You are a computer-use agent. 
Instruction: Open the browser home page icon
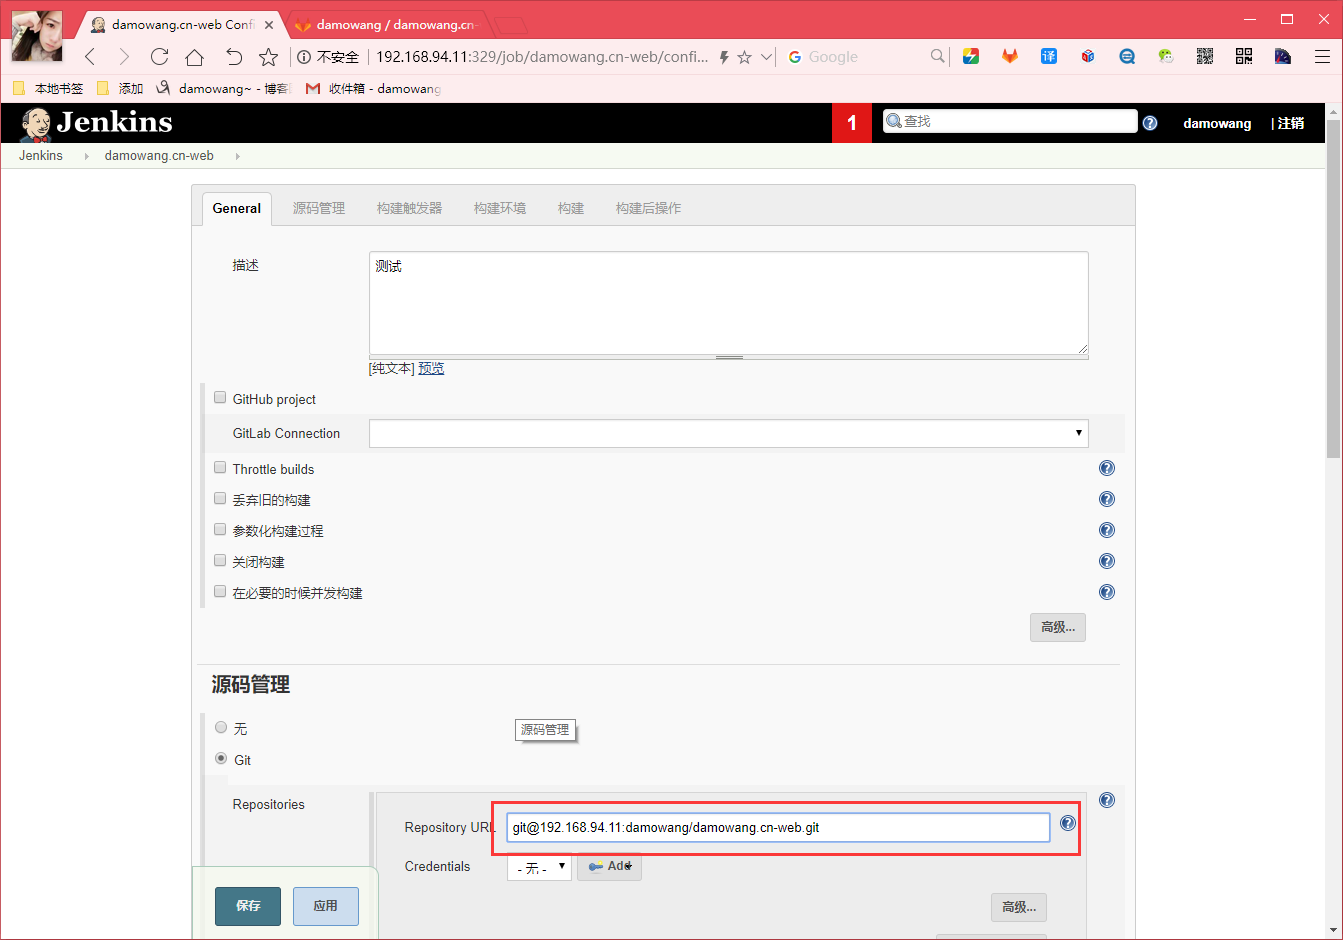click(195, 57)
